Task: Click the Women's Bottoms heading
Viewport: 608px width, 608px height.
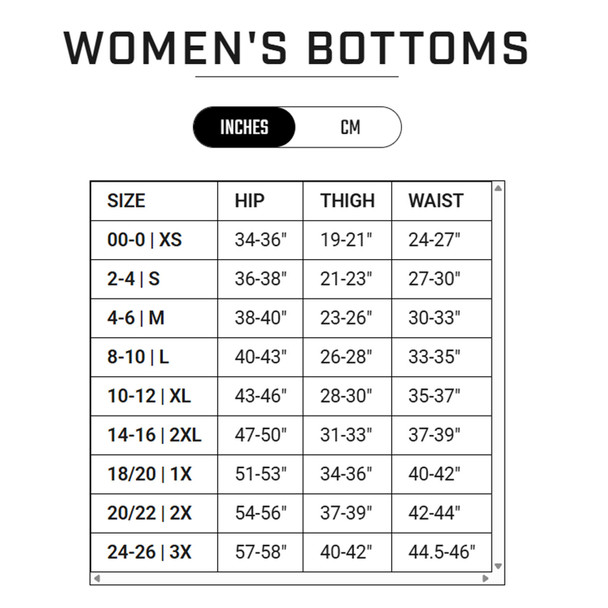Action: tap(297, 47)
